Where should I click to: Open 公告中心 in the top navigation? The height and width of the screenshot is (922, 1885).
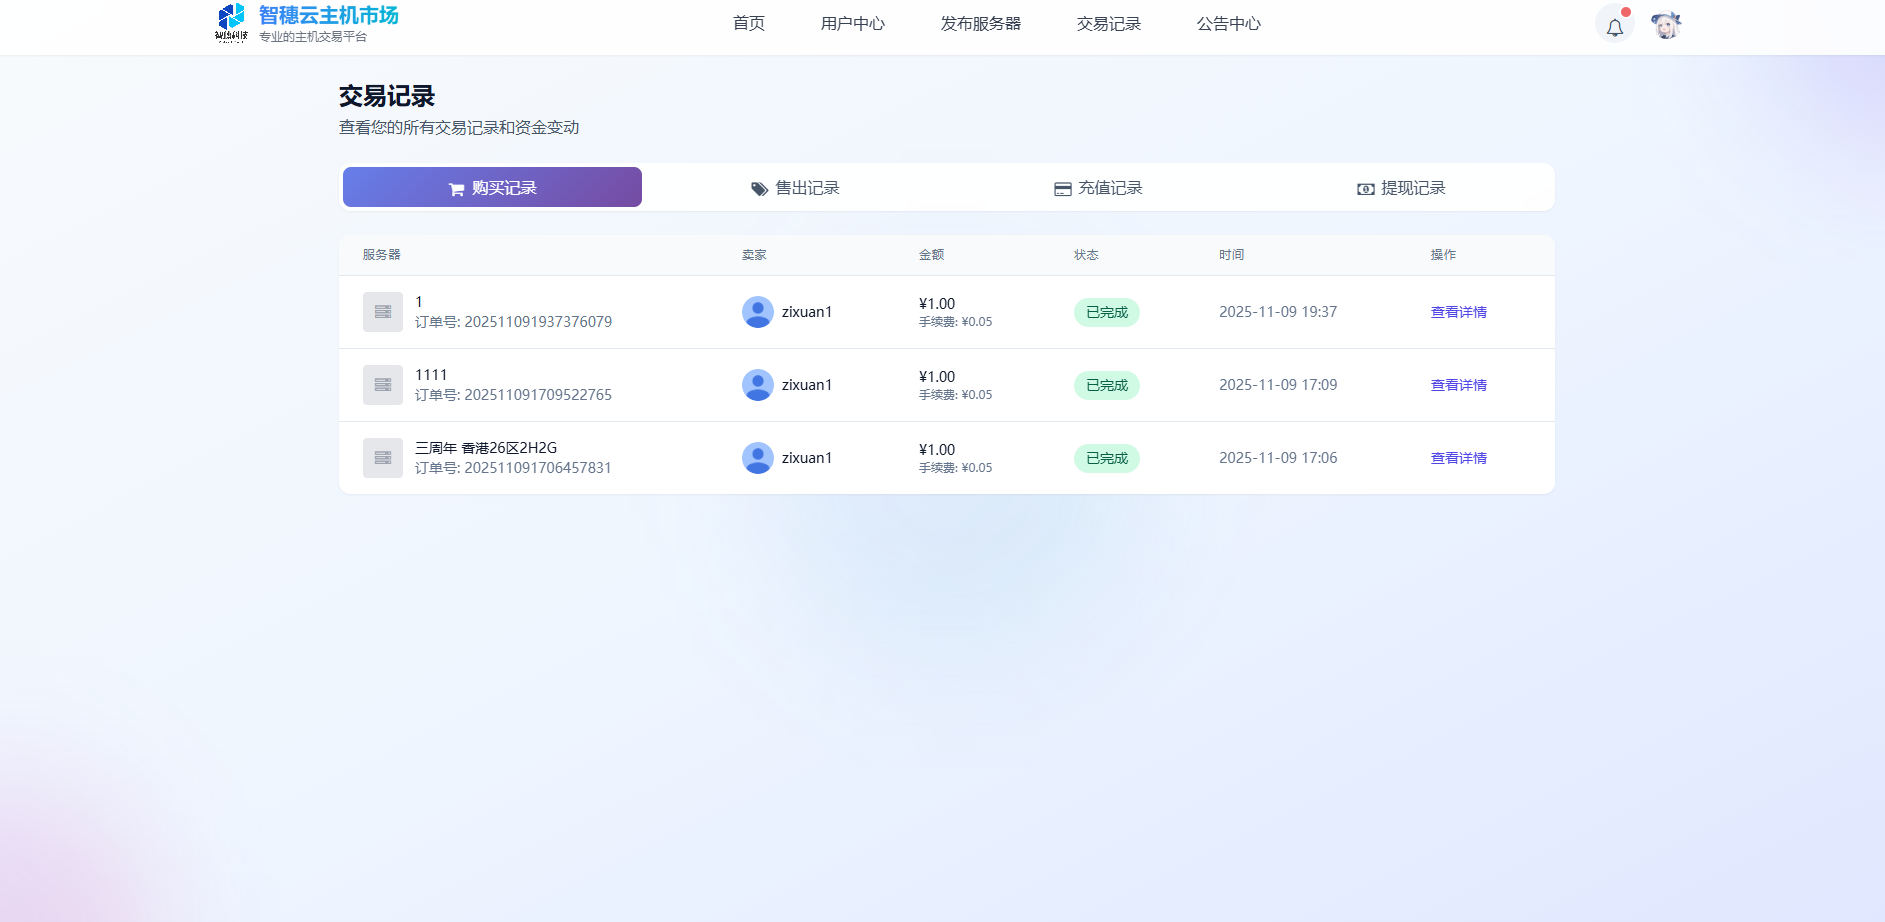click(1228, 24)
